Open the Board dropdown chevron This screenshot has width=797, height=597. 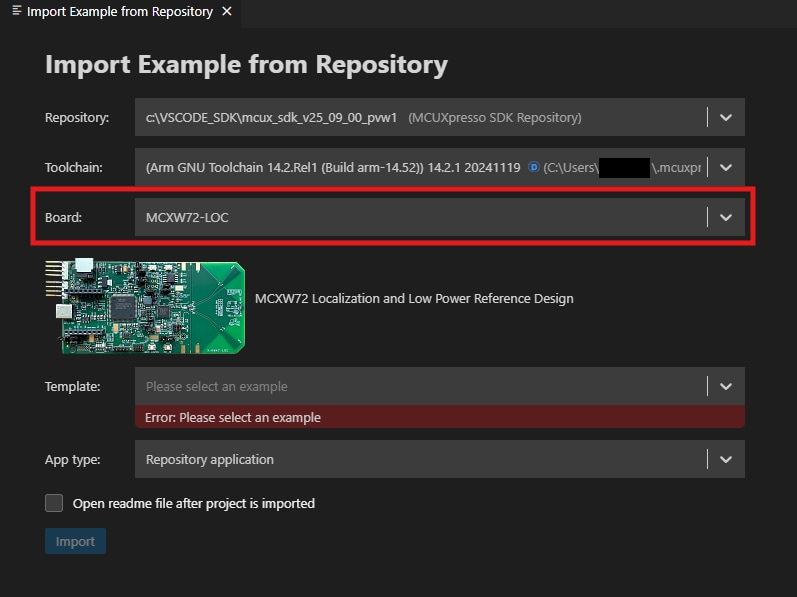pos(726,217)
